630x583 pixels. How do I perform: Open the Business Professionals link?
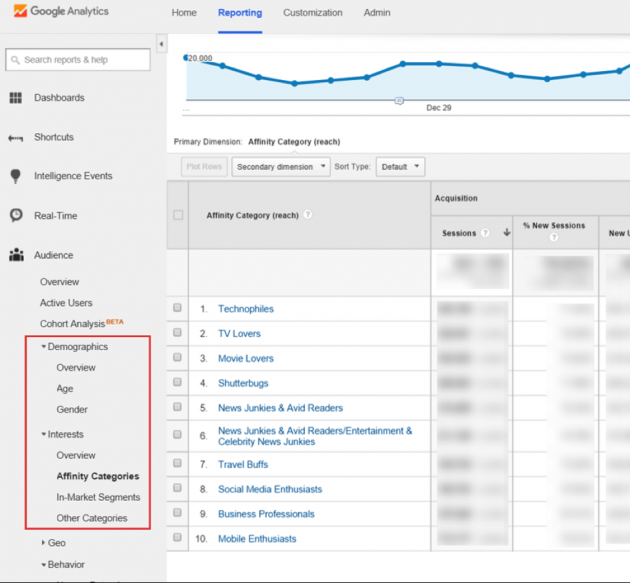(266, 514)
